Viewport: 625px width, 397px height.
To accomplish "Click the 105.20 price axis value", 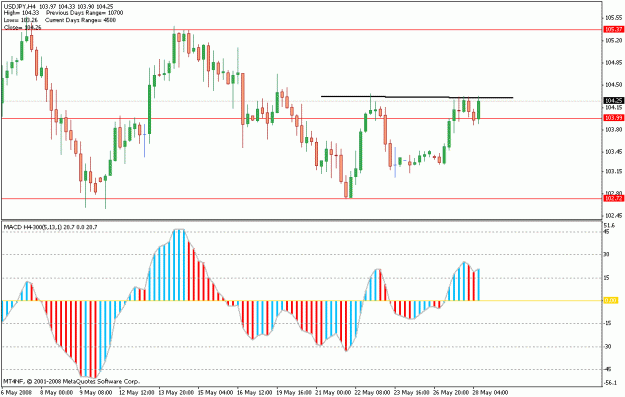I will [x=614, y=40].
